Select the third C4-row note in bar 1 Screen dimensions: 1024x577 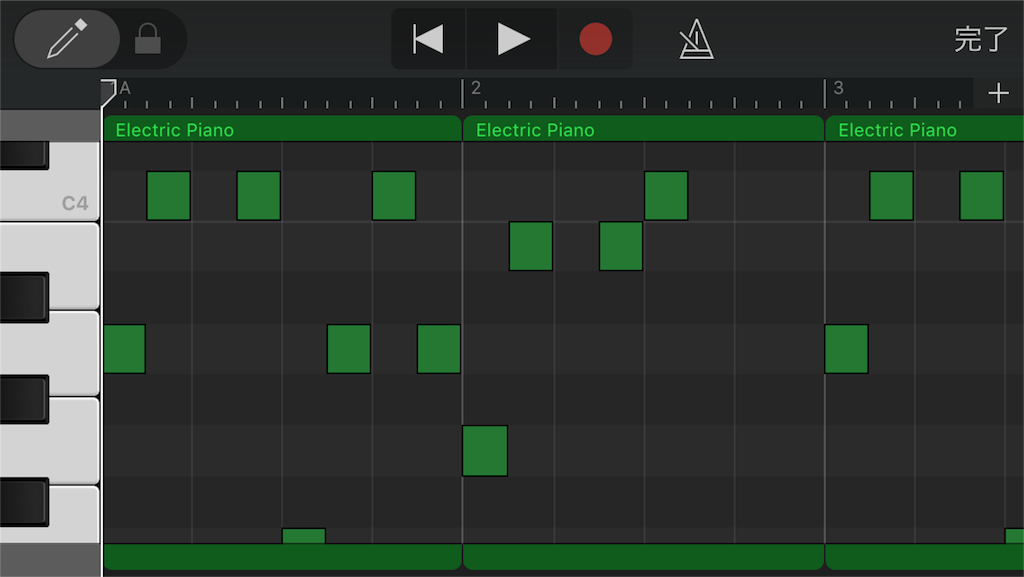394,196
